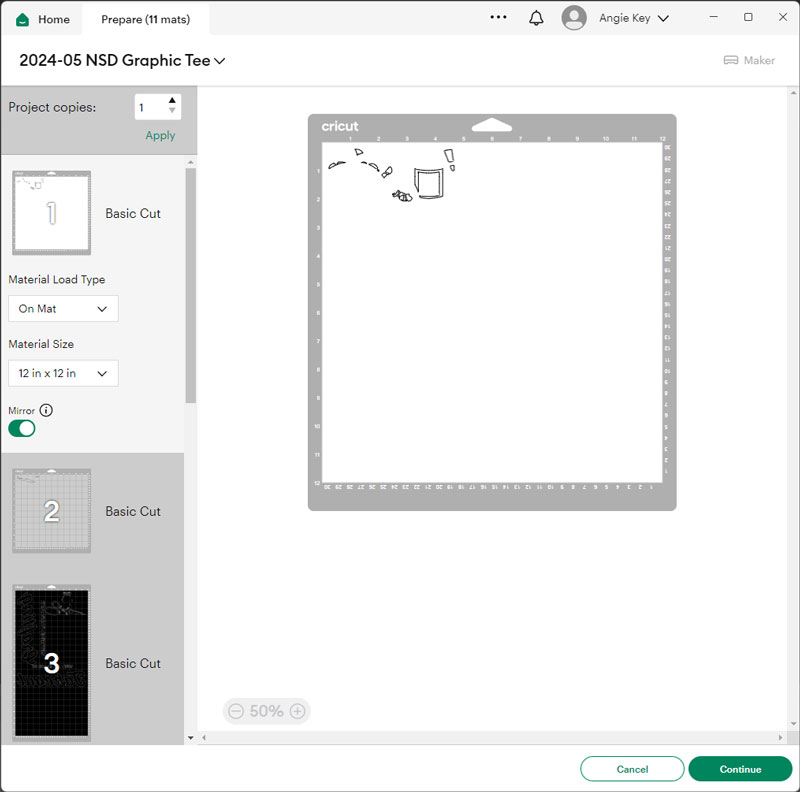Click the green Home house icon
The image size is (800, 792).
(22, 20)
